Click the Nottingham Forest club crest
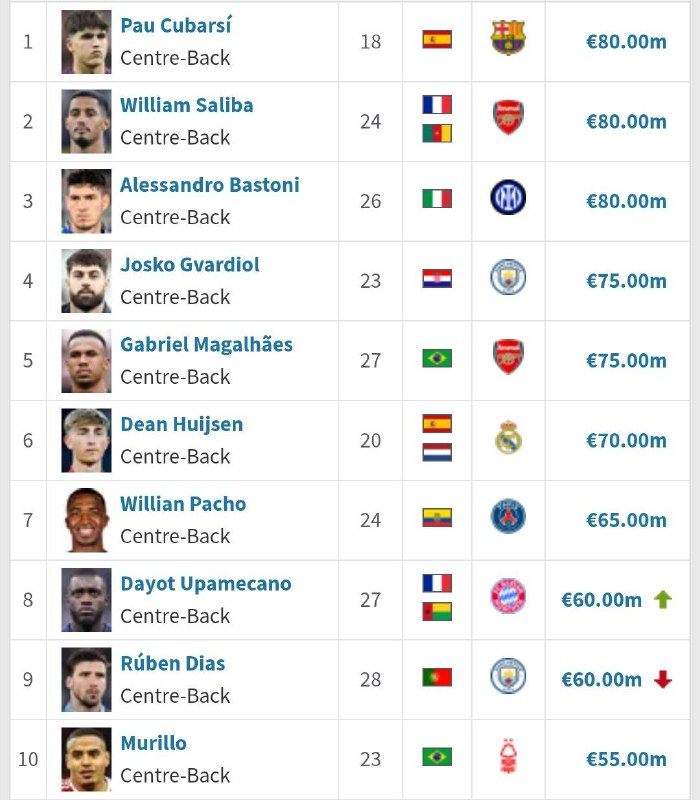 (x=508, y=758)
